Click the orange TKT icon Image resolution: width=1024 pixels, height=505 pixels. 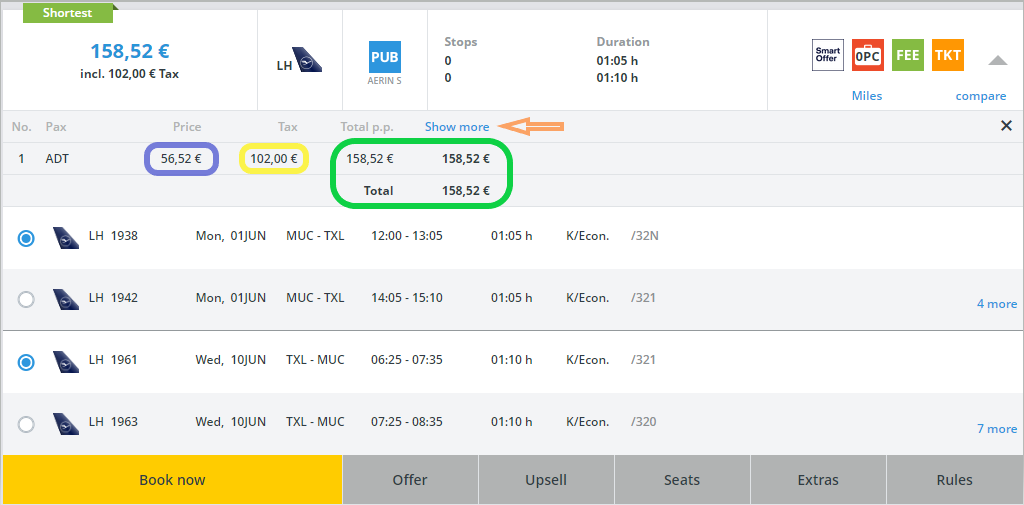tap(947, 56)
